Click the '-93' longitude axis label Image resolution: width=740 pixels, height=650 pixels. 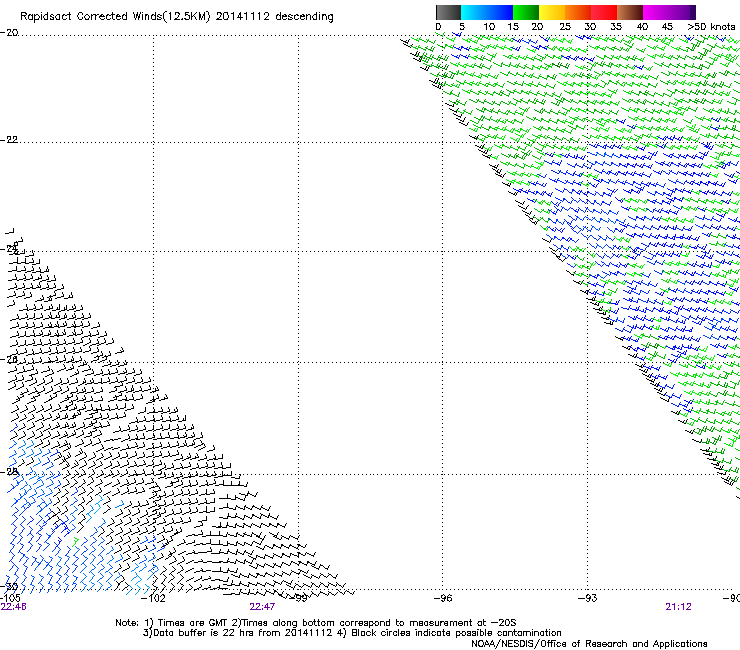click(x=588, y=599)
